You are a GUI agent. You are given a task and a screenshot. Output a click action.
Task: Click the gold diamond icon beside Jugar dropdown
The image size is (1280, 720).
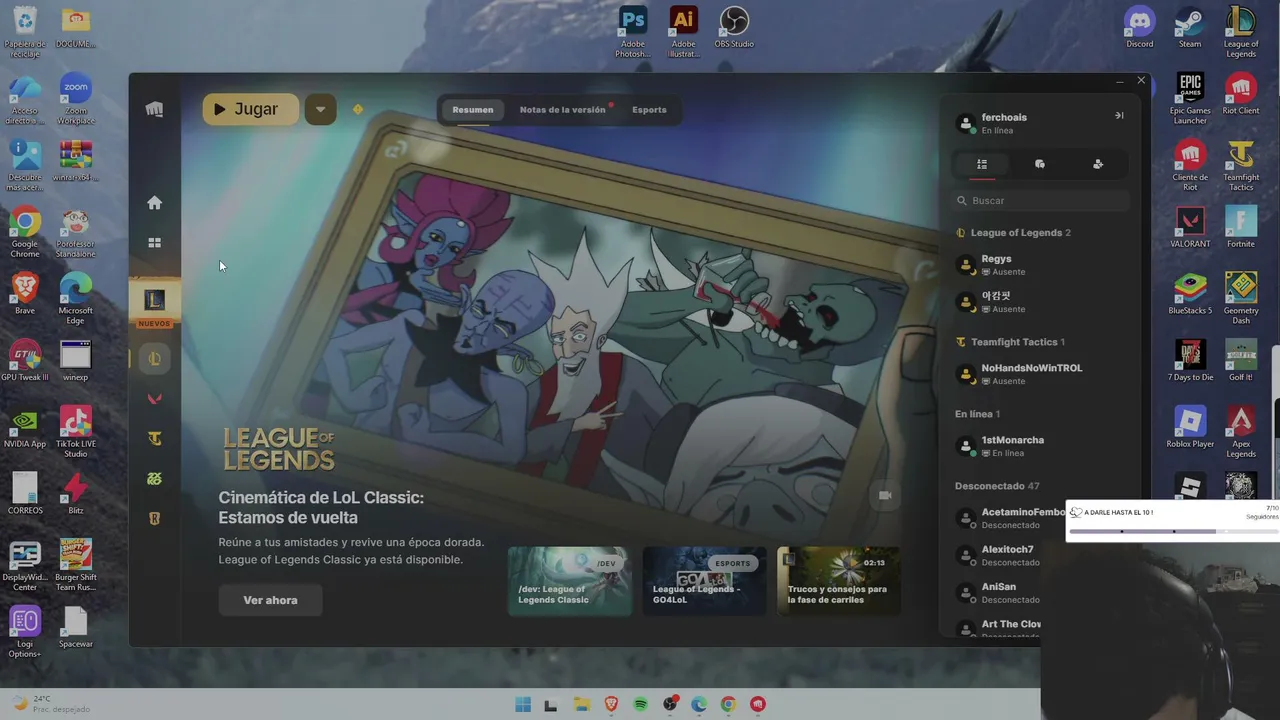tap(358, 109)
